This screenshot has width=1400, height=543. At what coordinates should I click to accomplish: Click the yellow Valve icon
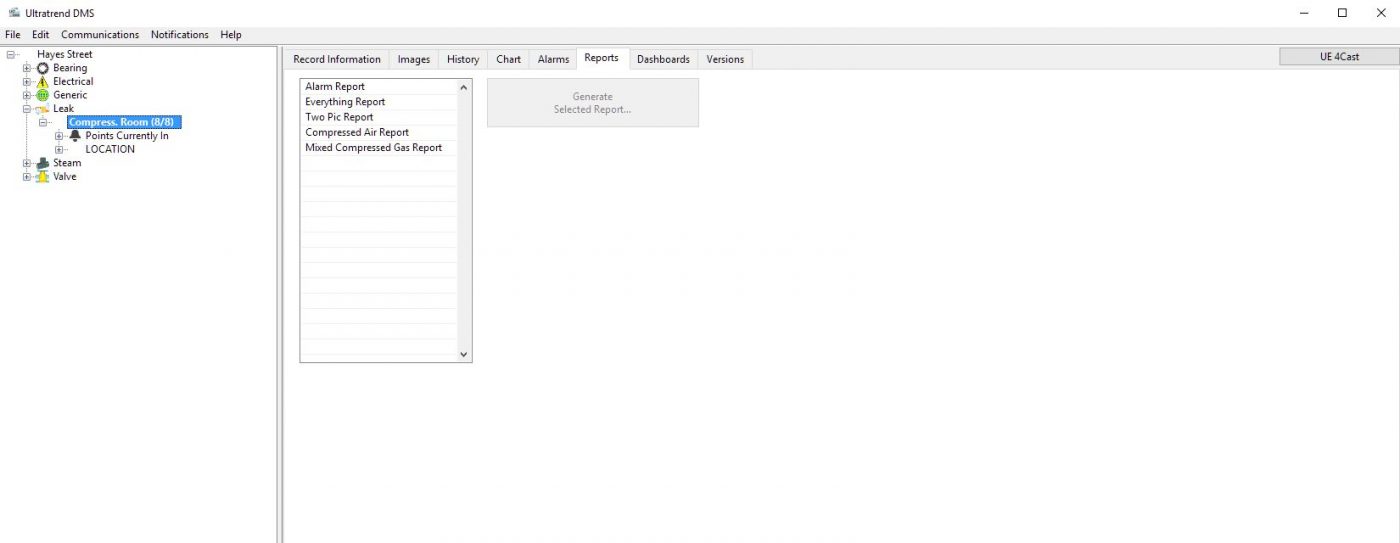[43, 177]
